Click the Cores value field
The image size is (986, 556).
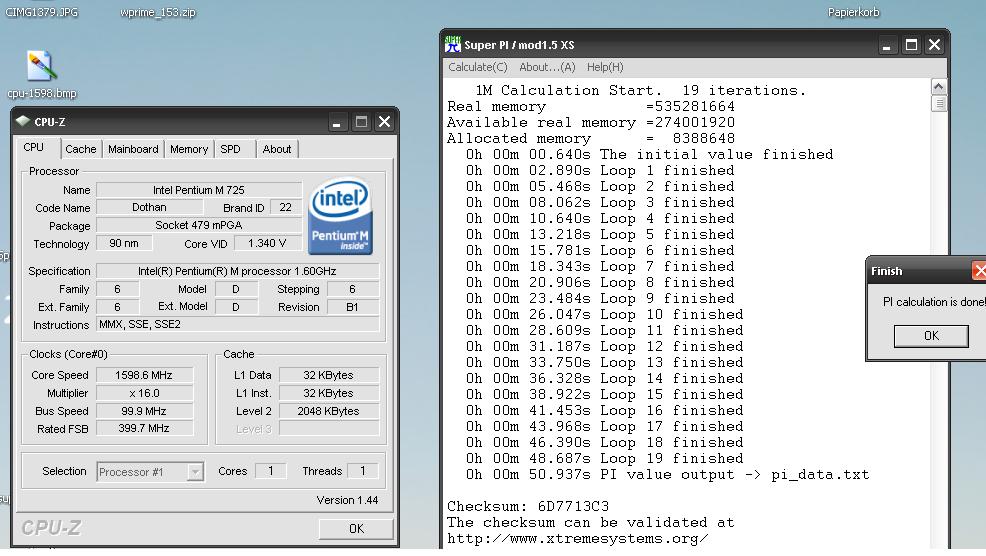tap(270, 470)
